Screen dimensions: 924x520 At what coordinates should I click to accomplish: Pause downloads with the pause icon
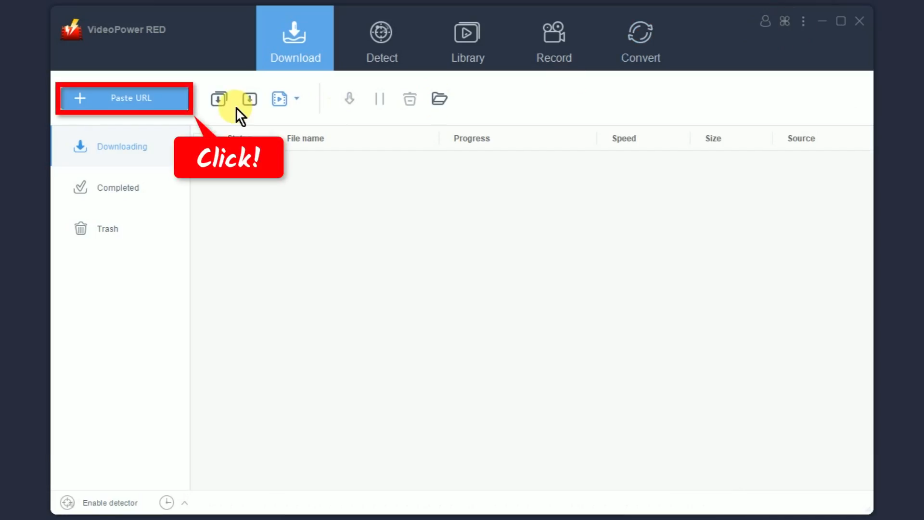coord(380,99)
